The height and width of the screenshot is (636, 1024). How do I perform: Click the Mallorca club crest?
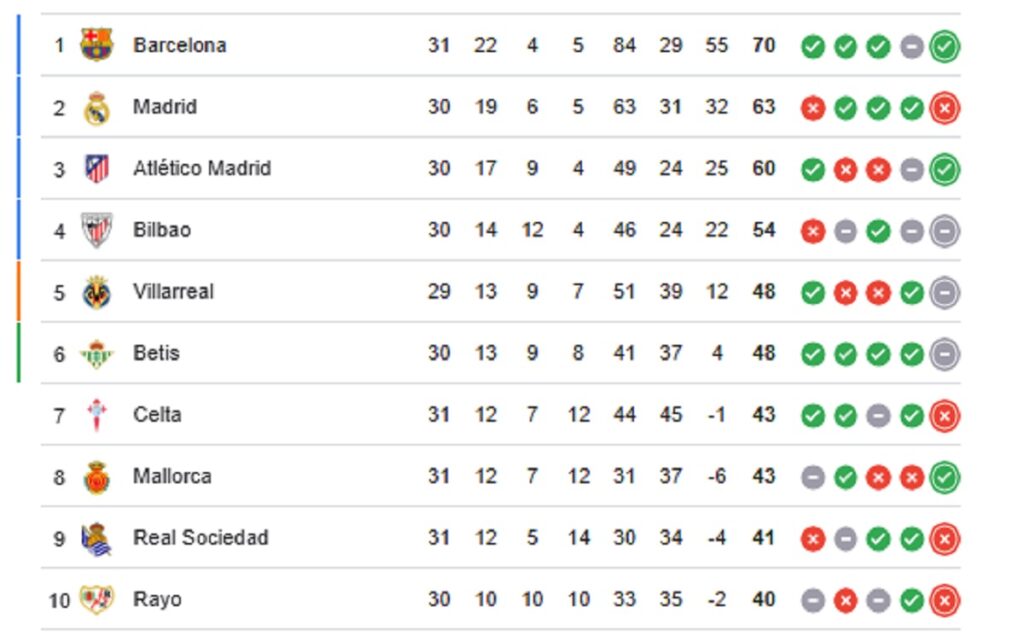point(97,477)
